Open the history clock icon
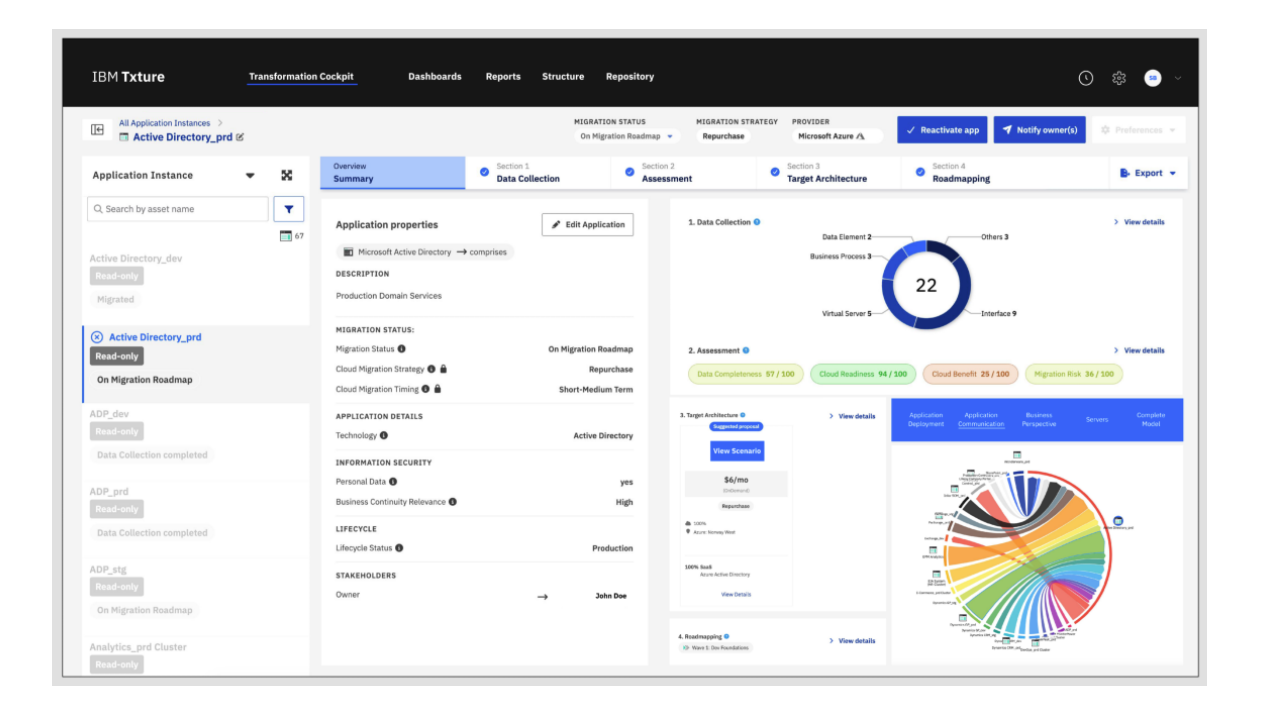Screen dimensions: 1280x720 1086,78
